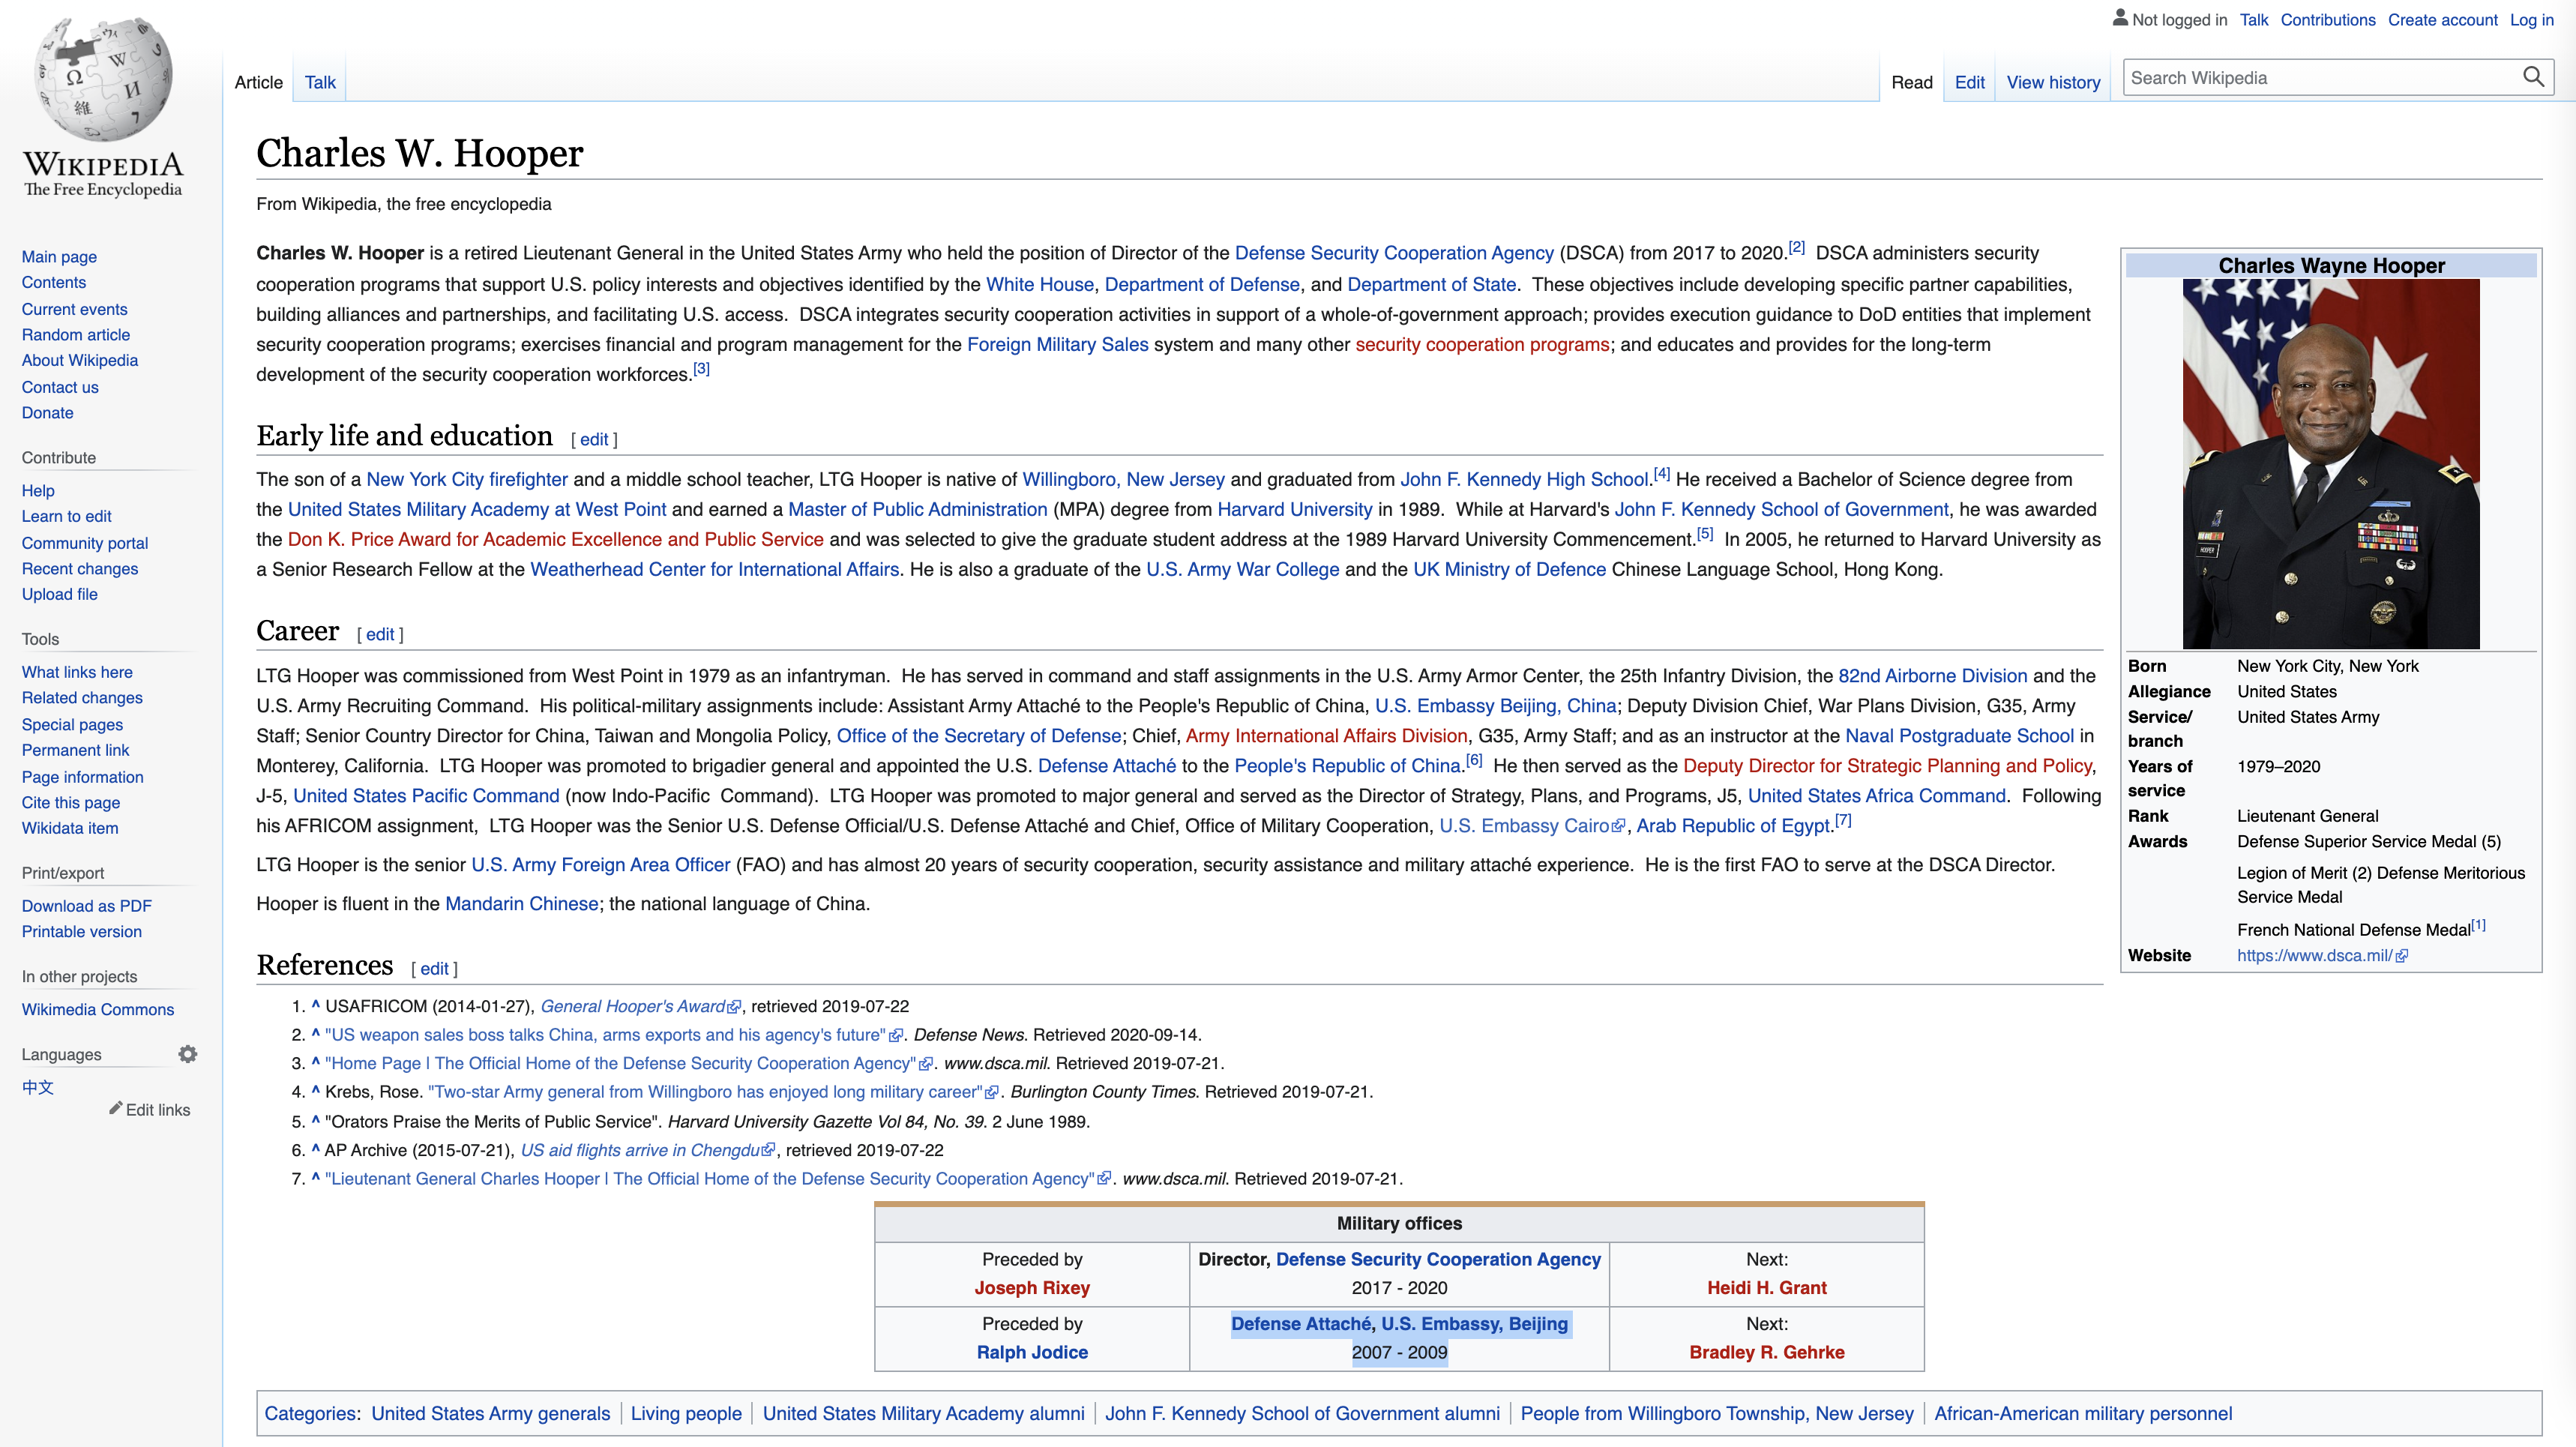Open Cite this page link
This screenshot has height=1447, width=2576.
click(71, 802)
